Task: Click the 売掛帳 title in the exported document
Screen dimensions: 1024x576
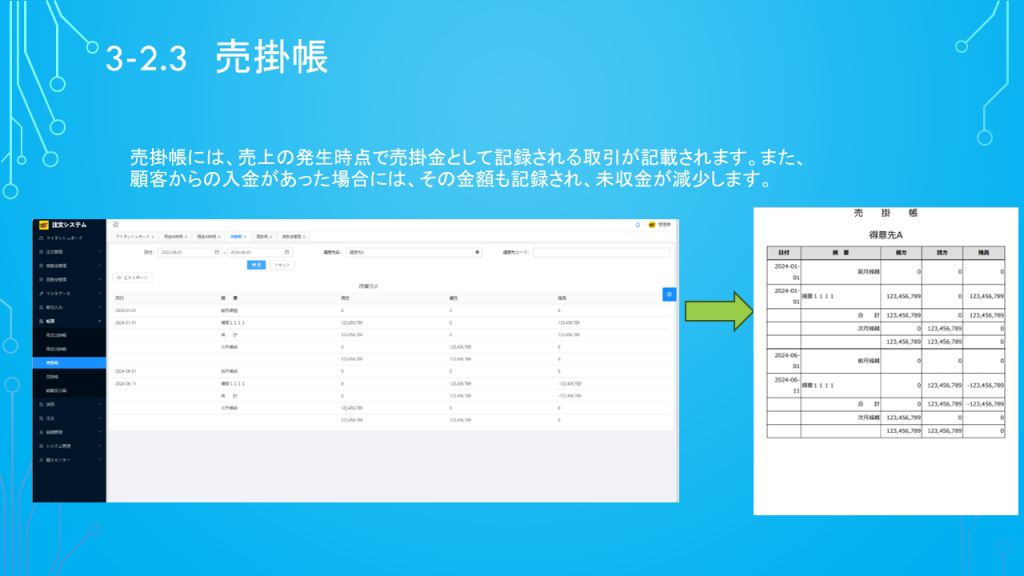Action: [x=886, y=213]
